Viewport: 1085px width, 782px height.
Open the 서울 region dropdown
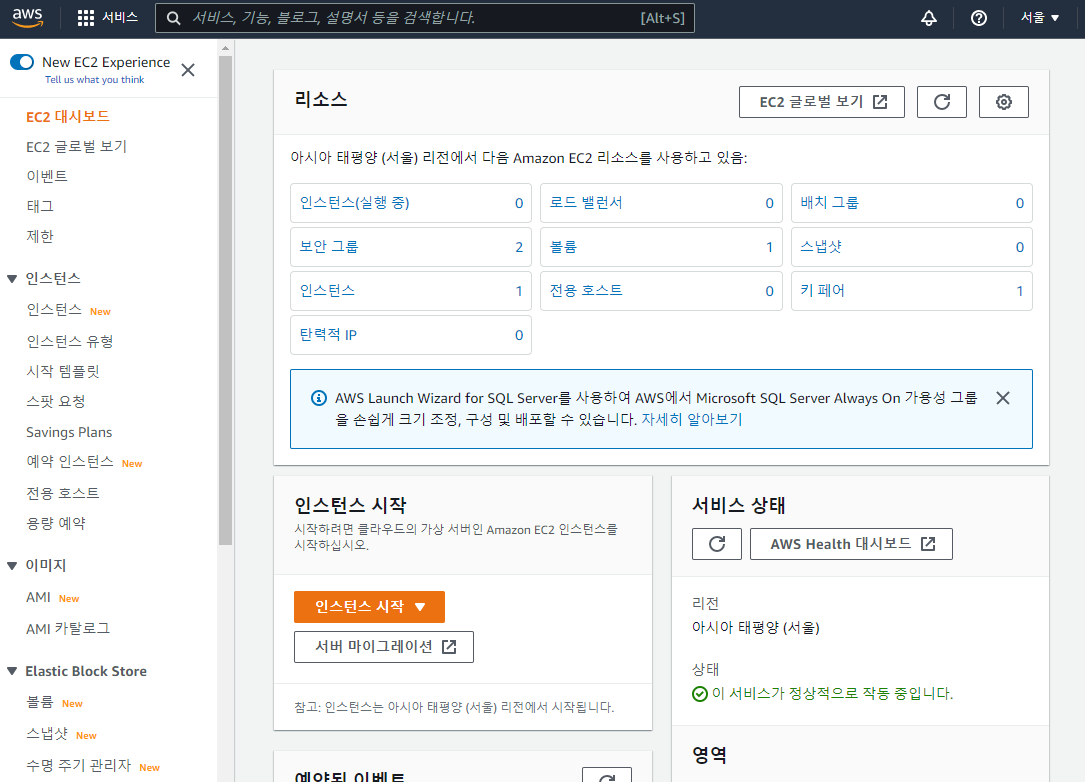pos(1040,18)
